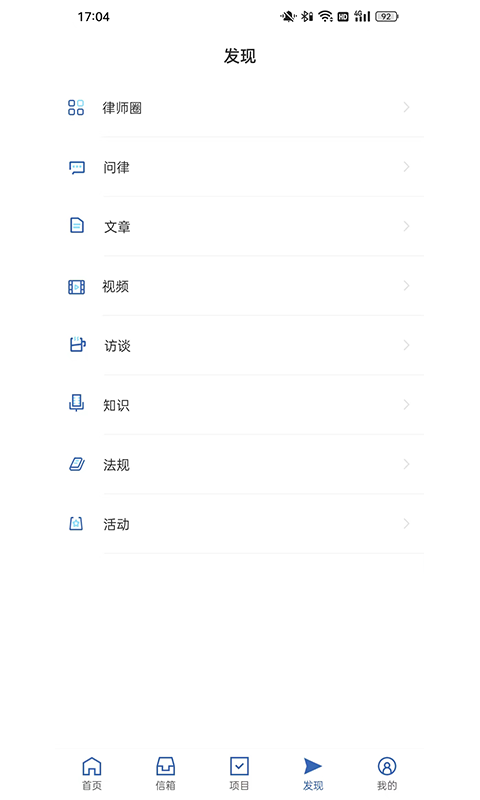Tap the 问律 chat bubble icon
This screenshot has height=800, width=480.
(x=77, y=167)
